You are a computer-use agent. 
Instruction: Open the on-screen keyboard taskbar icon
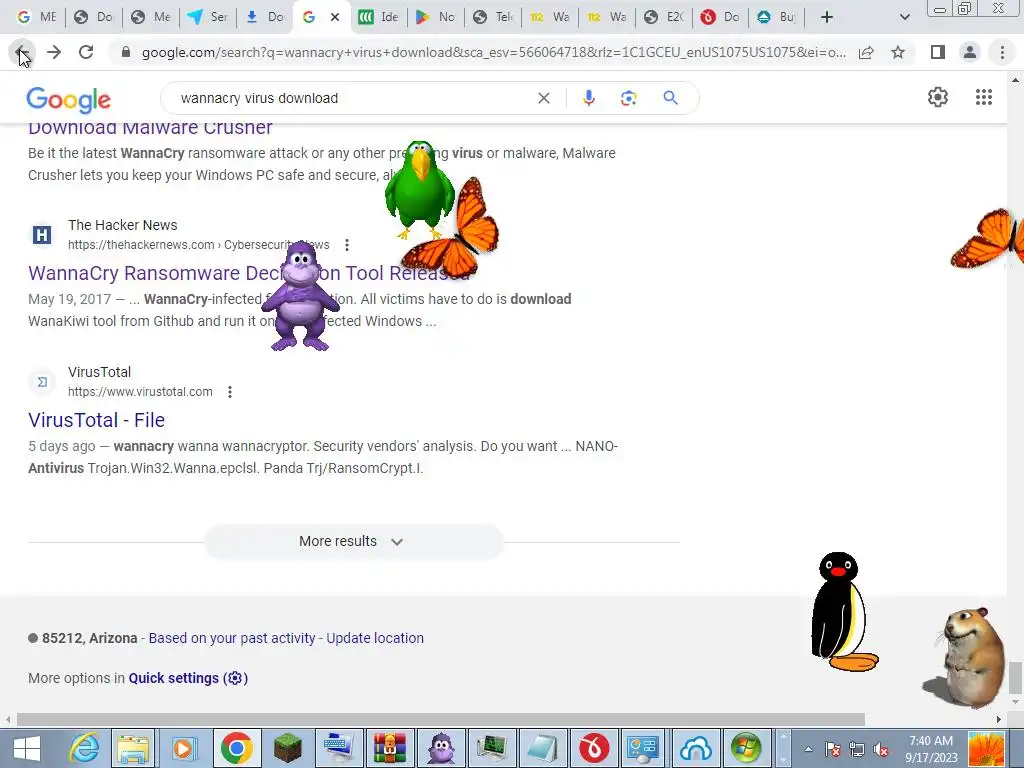click(x=338, y=748)
